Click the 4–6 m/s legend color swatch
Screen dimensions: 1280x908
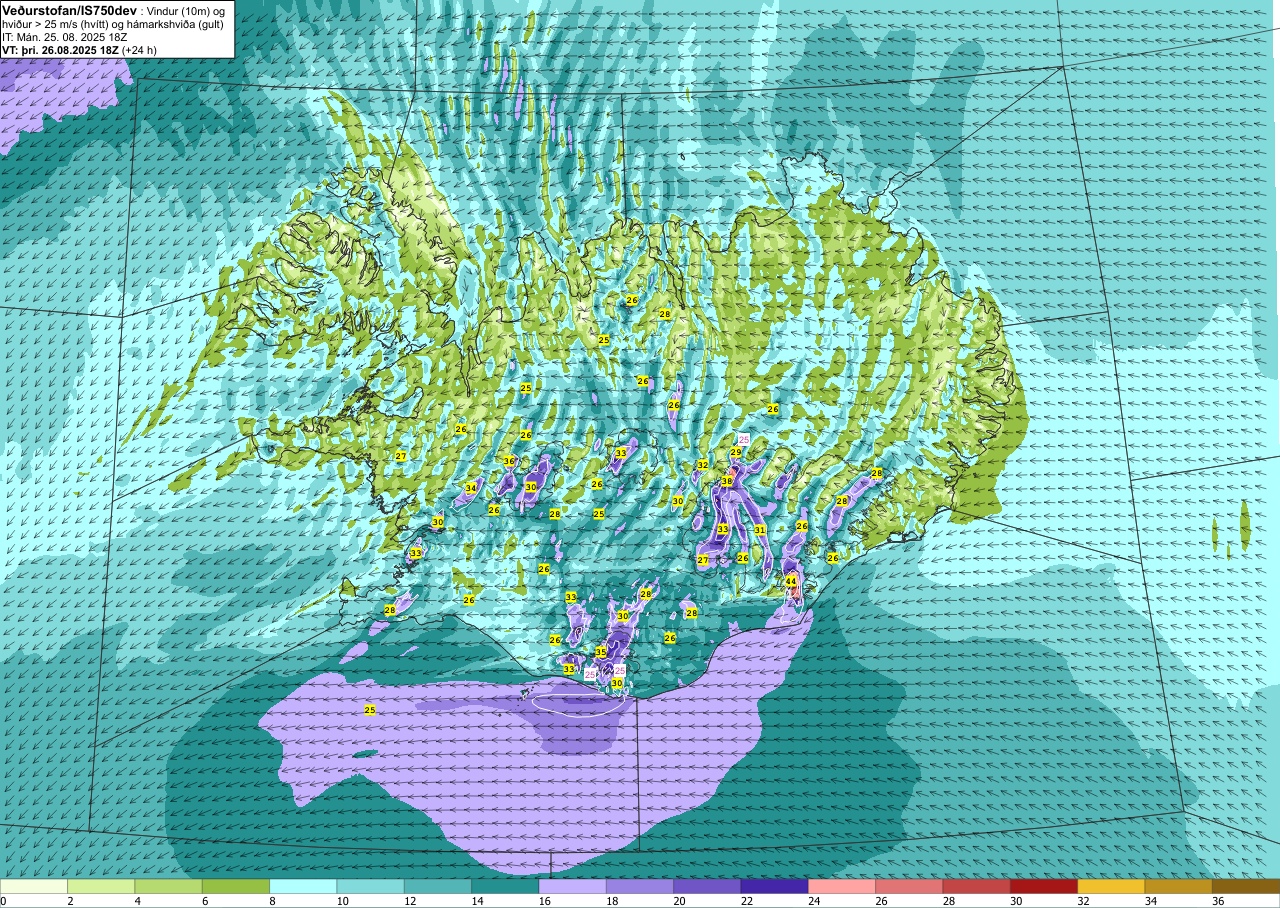pos(168,886)
